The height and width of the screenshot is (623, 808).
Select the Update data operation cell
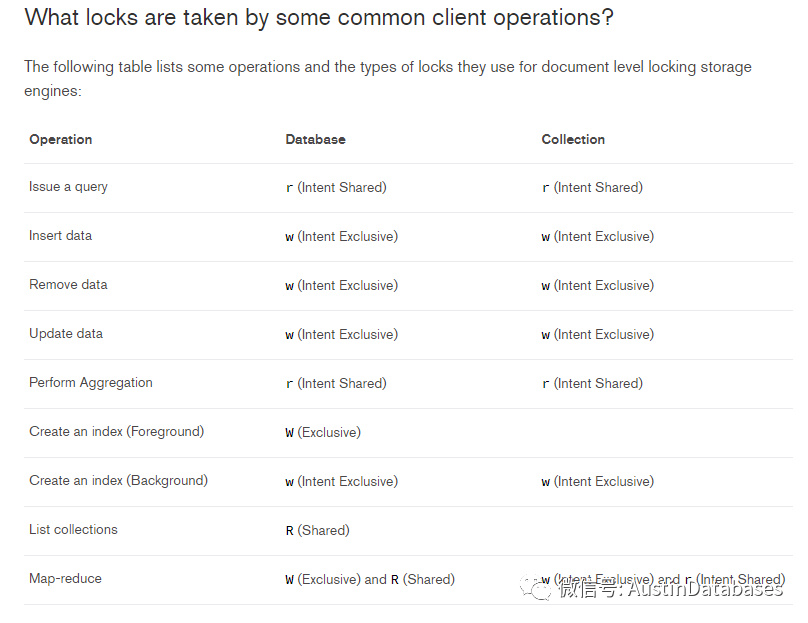coord(66,334)
